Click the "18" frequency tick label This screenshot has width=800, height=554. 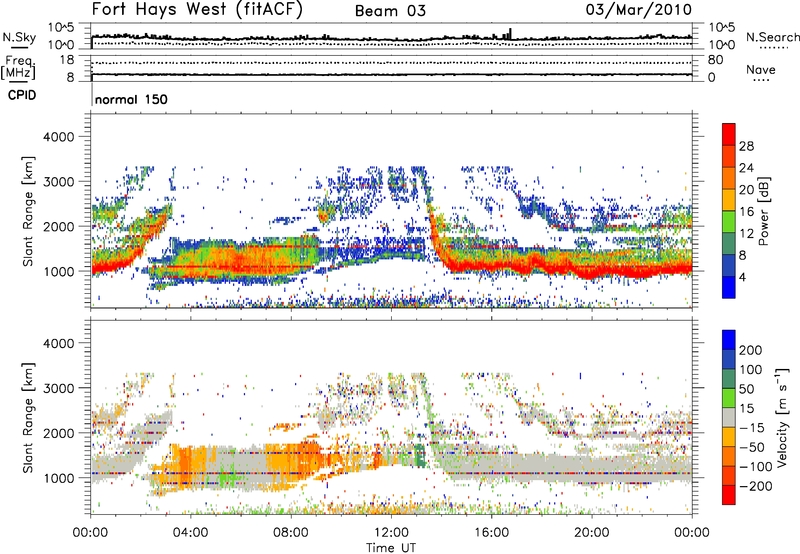[x=67, y=60]
